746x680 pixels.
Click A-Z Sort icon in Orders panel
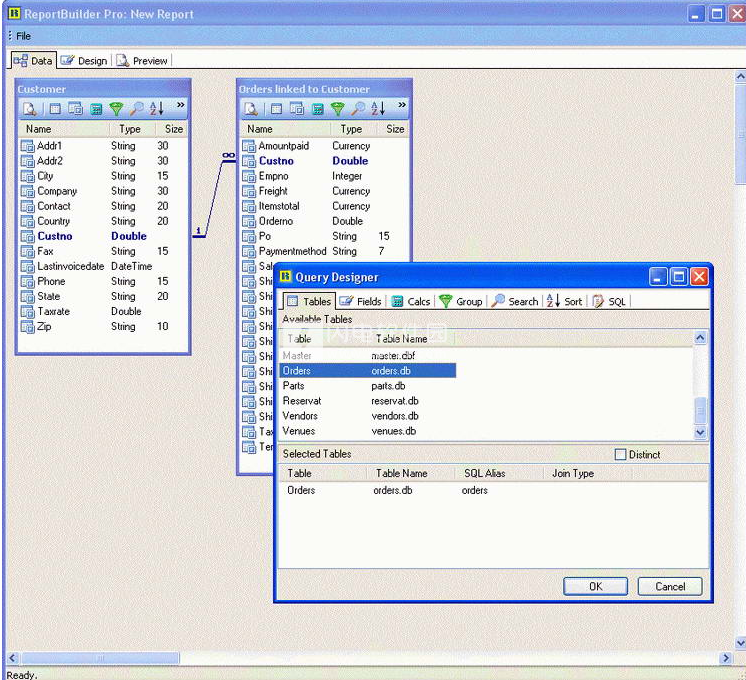pyautogui.click(x=378, y=109)
